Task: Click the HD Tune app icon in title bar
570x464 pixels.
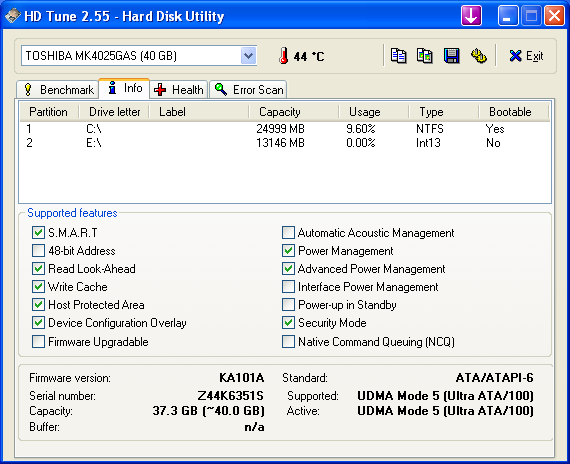Action: pos(12,16)
